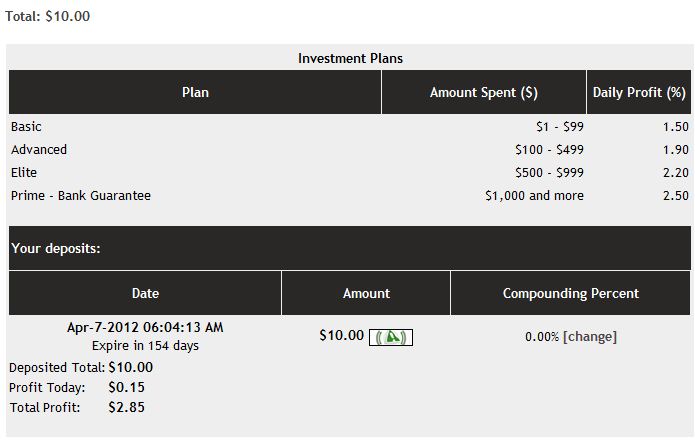Click the Your deposits section header
This screenshot has width=695, height=444.
tap(55, 249)
